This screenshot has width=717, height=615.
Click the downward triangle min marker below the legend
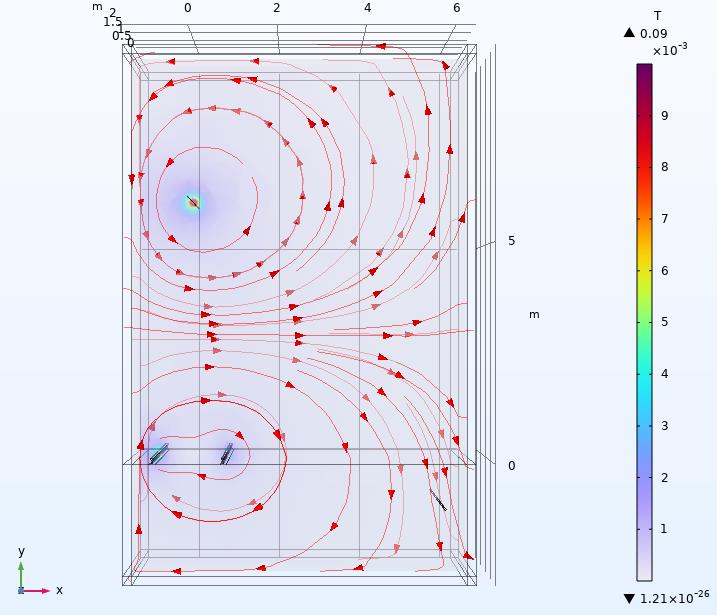coord(629,598)
